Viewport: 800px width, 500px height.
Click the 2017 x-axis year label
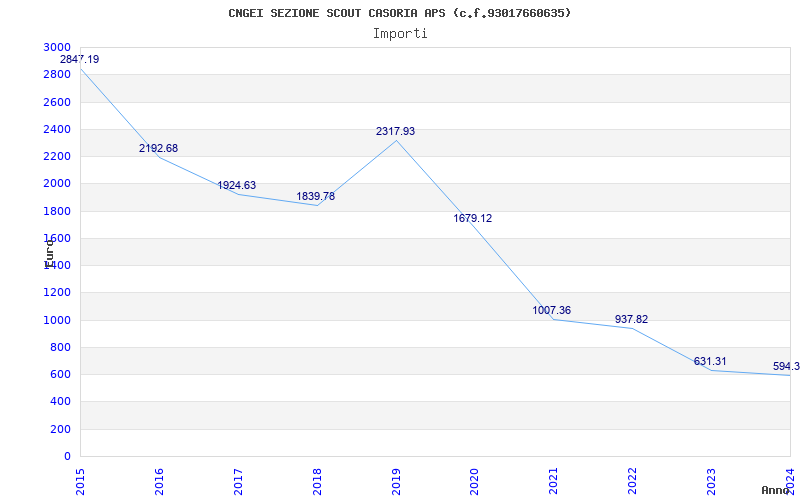tap(238, 481)
